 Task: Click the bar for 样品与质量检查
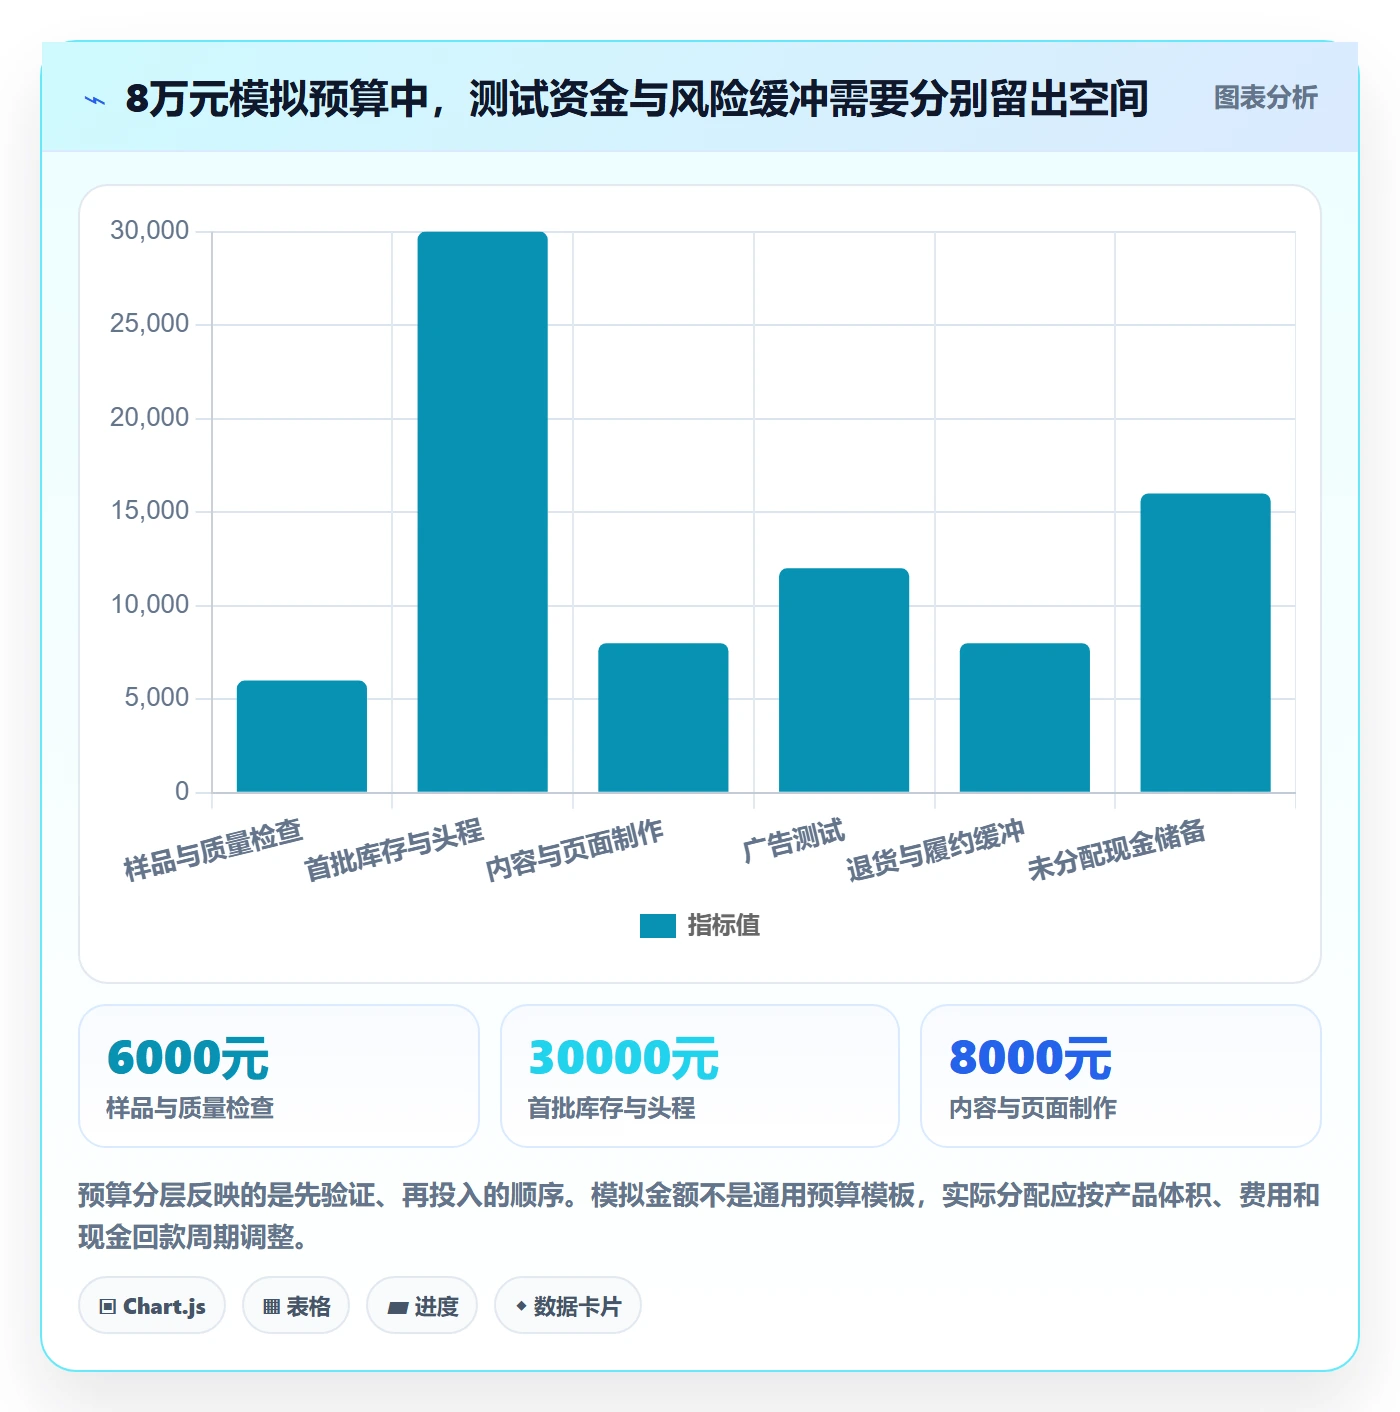click(x=302, y=736)
